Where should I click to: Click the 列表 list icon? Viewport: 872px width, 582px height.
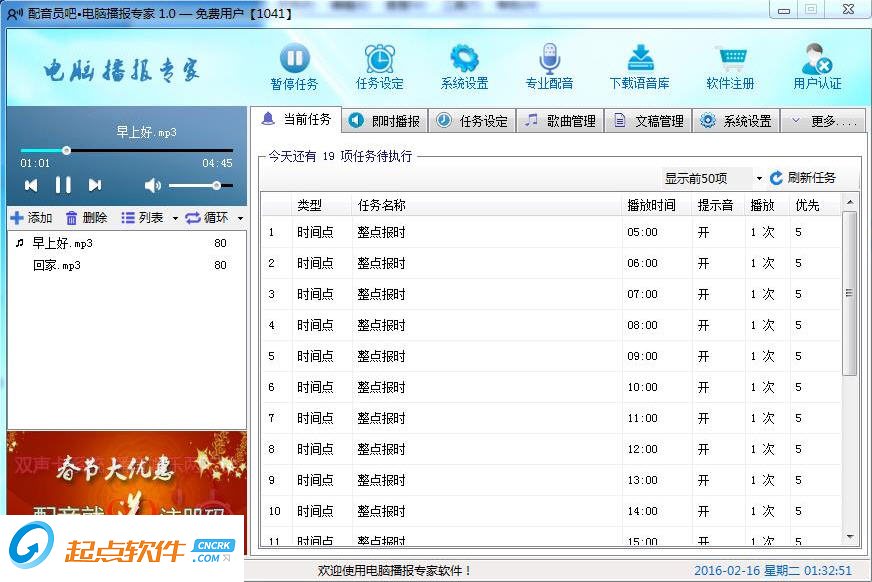[128, 218]
